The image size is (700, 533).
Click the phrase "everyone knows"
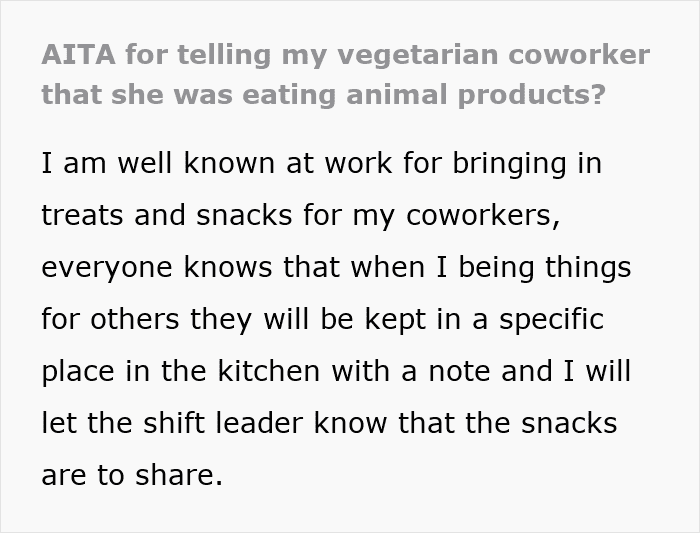(x=160, y=267)
